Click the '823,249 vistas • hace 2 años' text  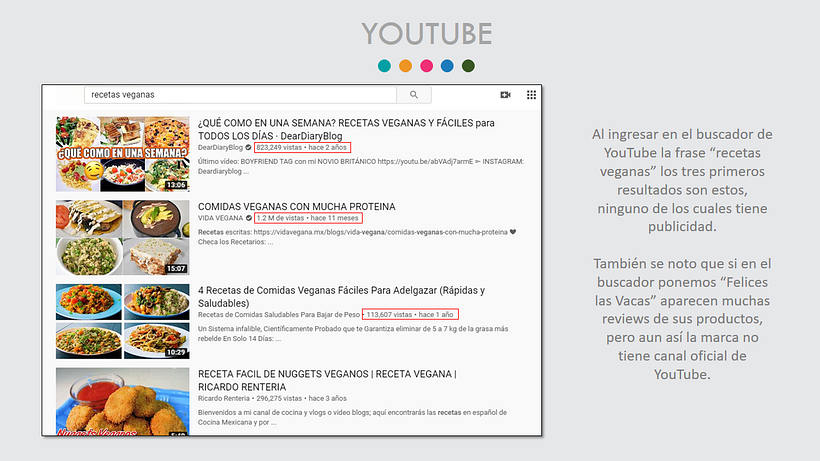[x=302, y=147]
